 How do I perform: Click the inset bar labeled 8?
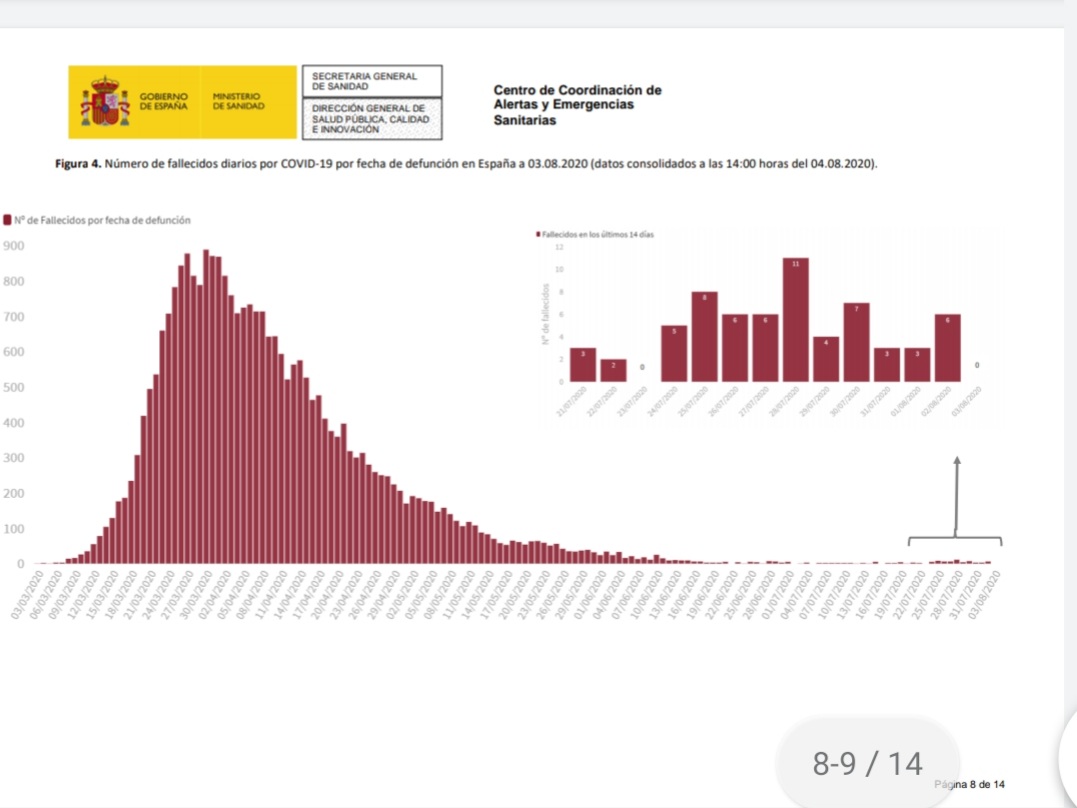pos(704,336)
